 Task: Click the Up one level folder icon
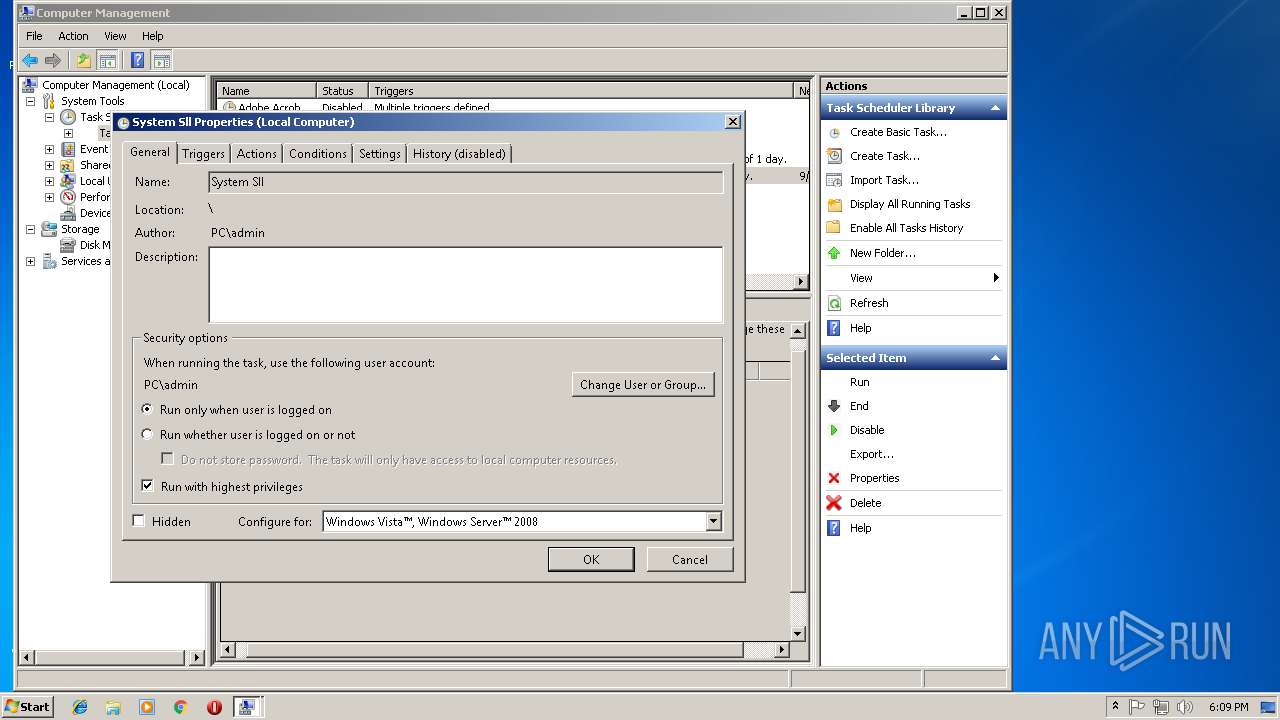pyautogui.click(x=84, y=61)
